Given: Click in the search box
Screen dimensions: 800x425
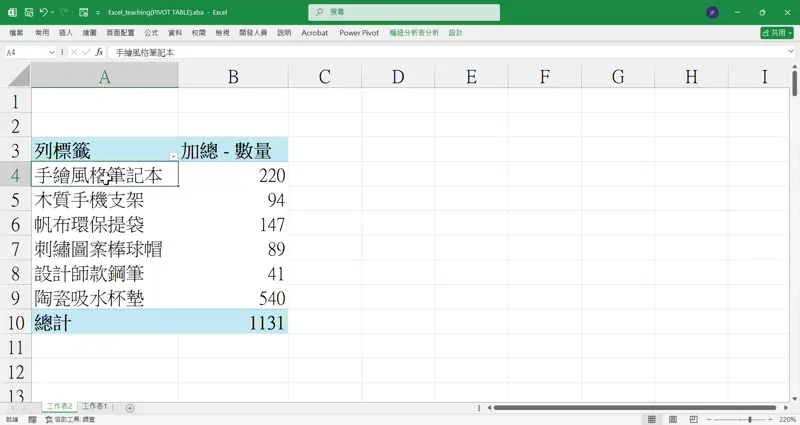Looking at the screenshot, I should click(404, 12).
